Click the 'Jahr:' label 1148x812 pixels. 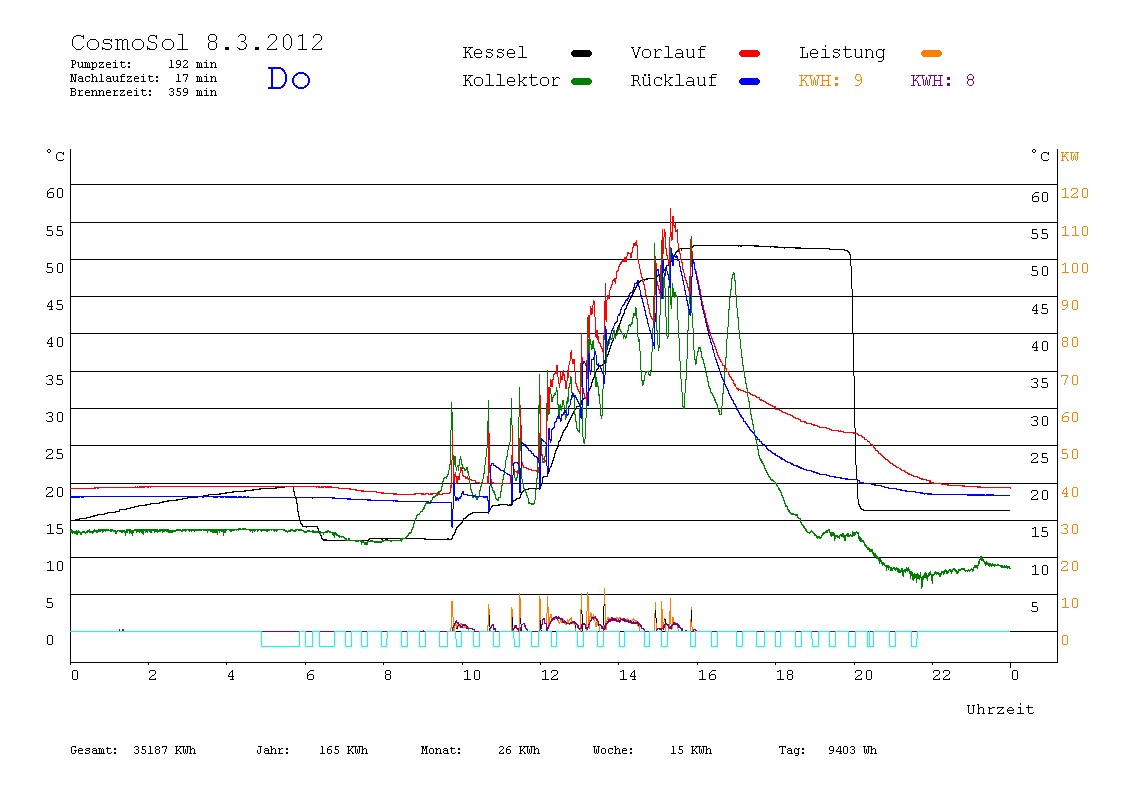tap(272, 750)
